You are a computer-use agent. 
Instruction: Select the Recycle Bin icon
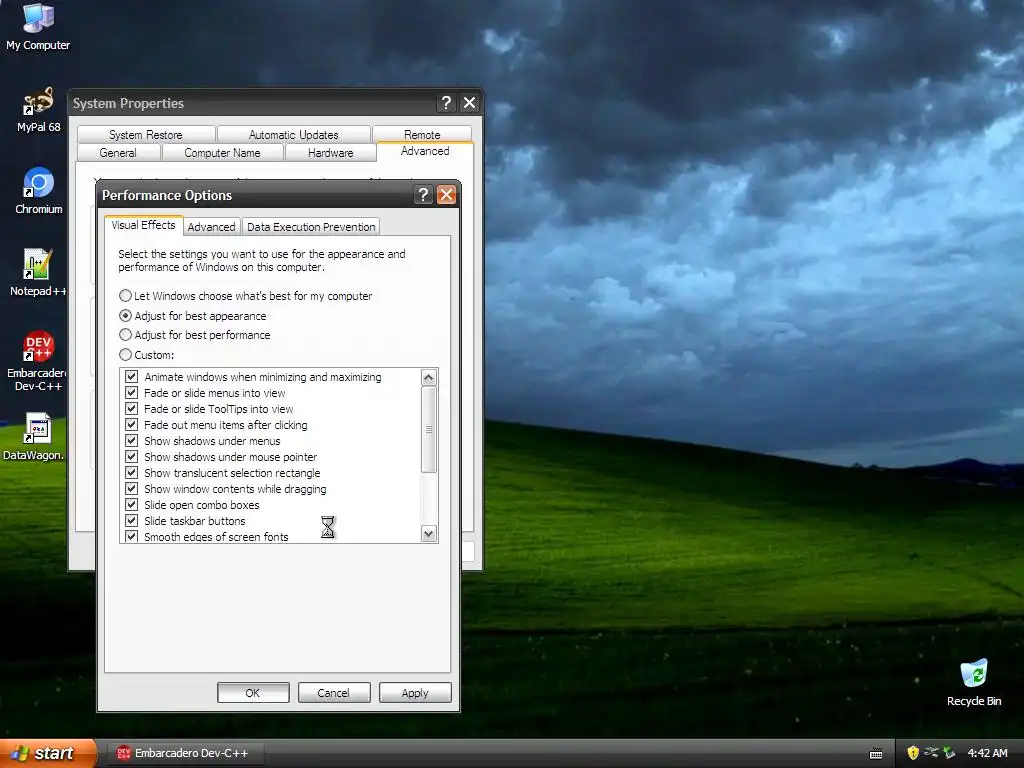974,682
